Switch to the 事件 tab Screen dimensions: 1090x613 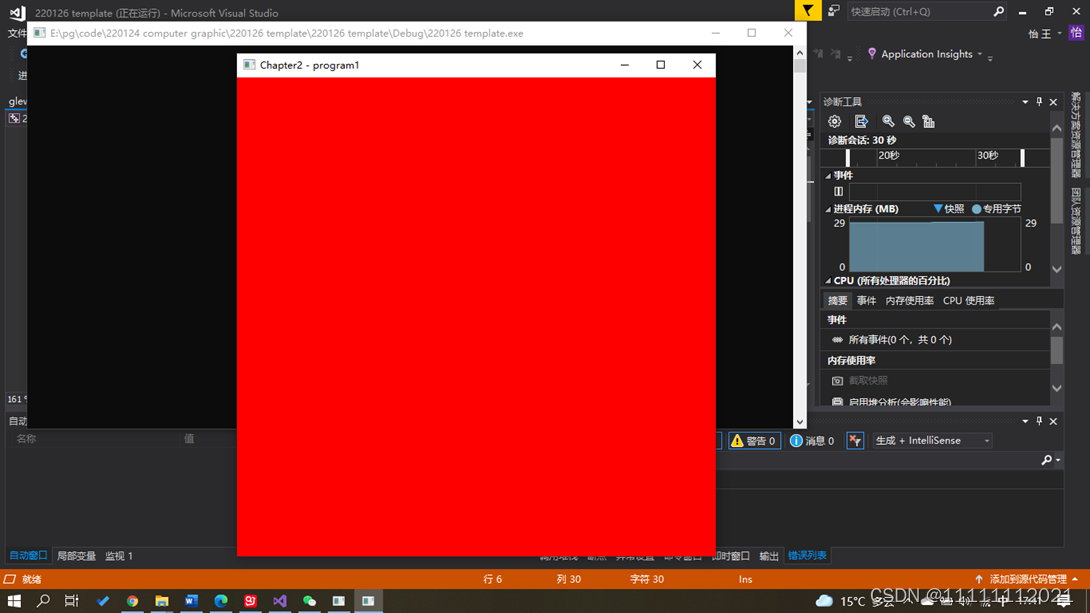coord(866,301)
